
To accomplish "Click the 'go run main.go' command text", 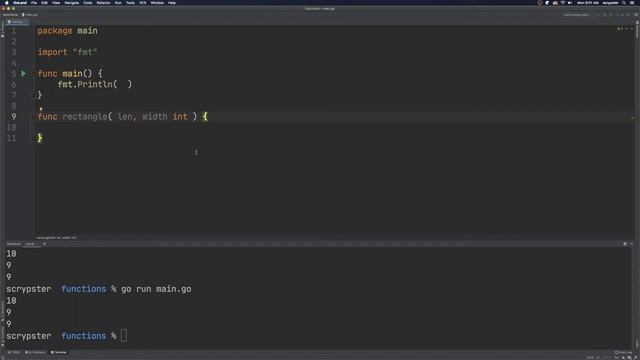I will 156,289.
